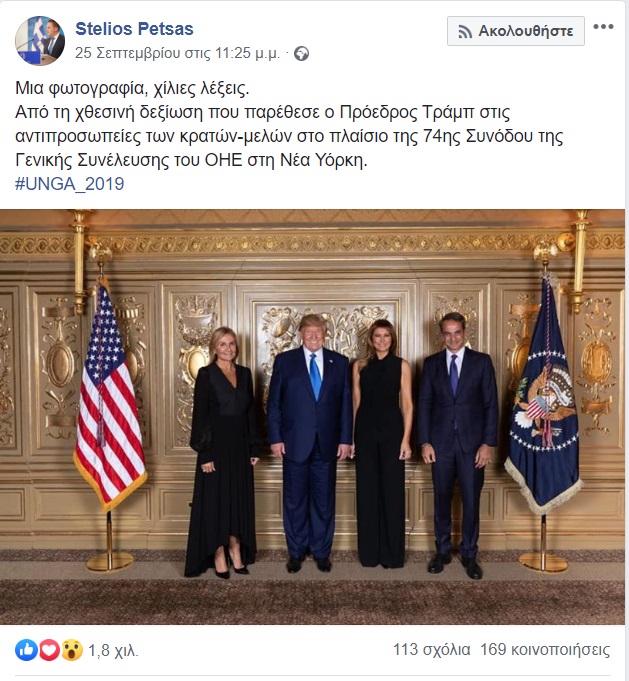629x681 pixels.
Task: Open the Stelios Petsas profile picture
Action: (40, 39)
